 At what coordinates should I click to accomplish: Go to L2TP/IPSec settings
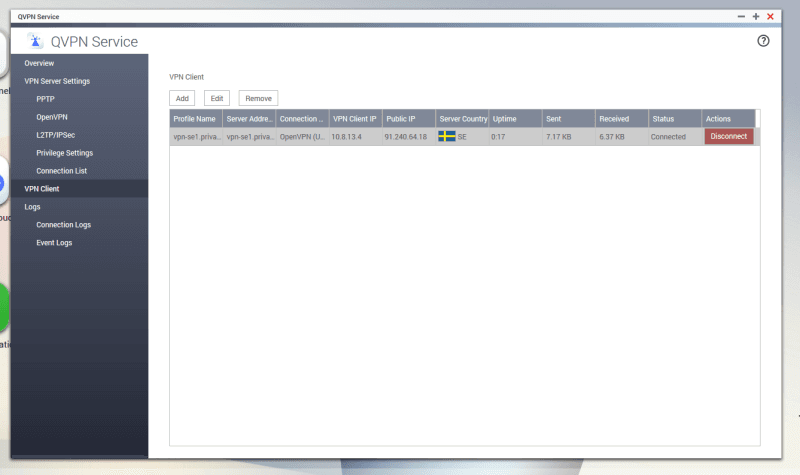coord(58,135)
